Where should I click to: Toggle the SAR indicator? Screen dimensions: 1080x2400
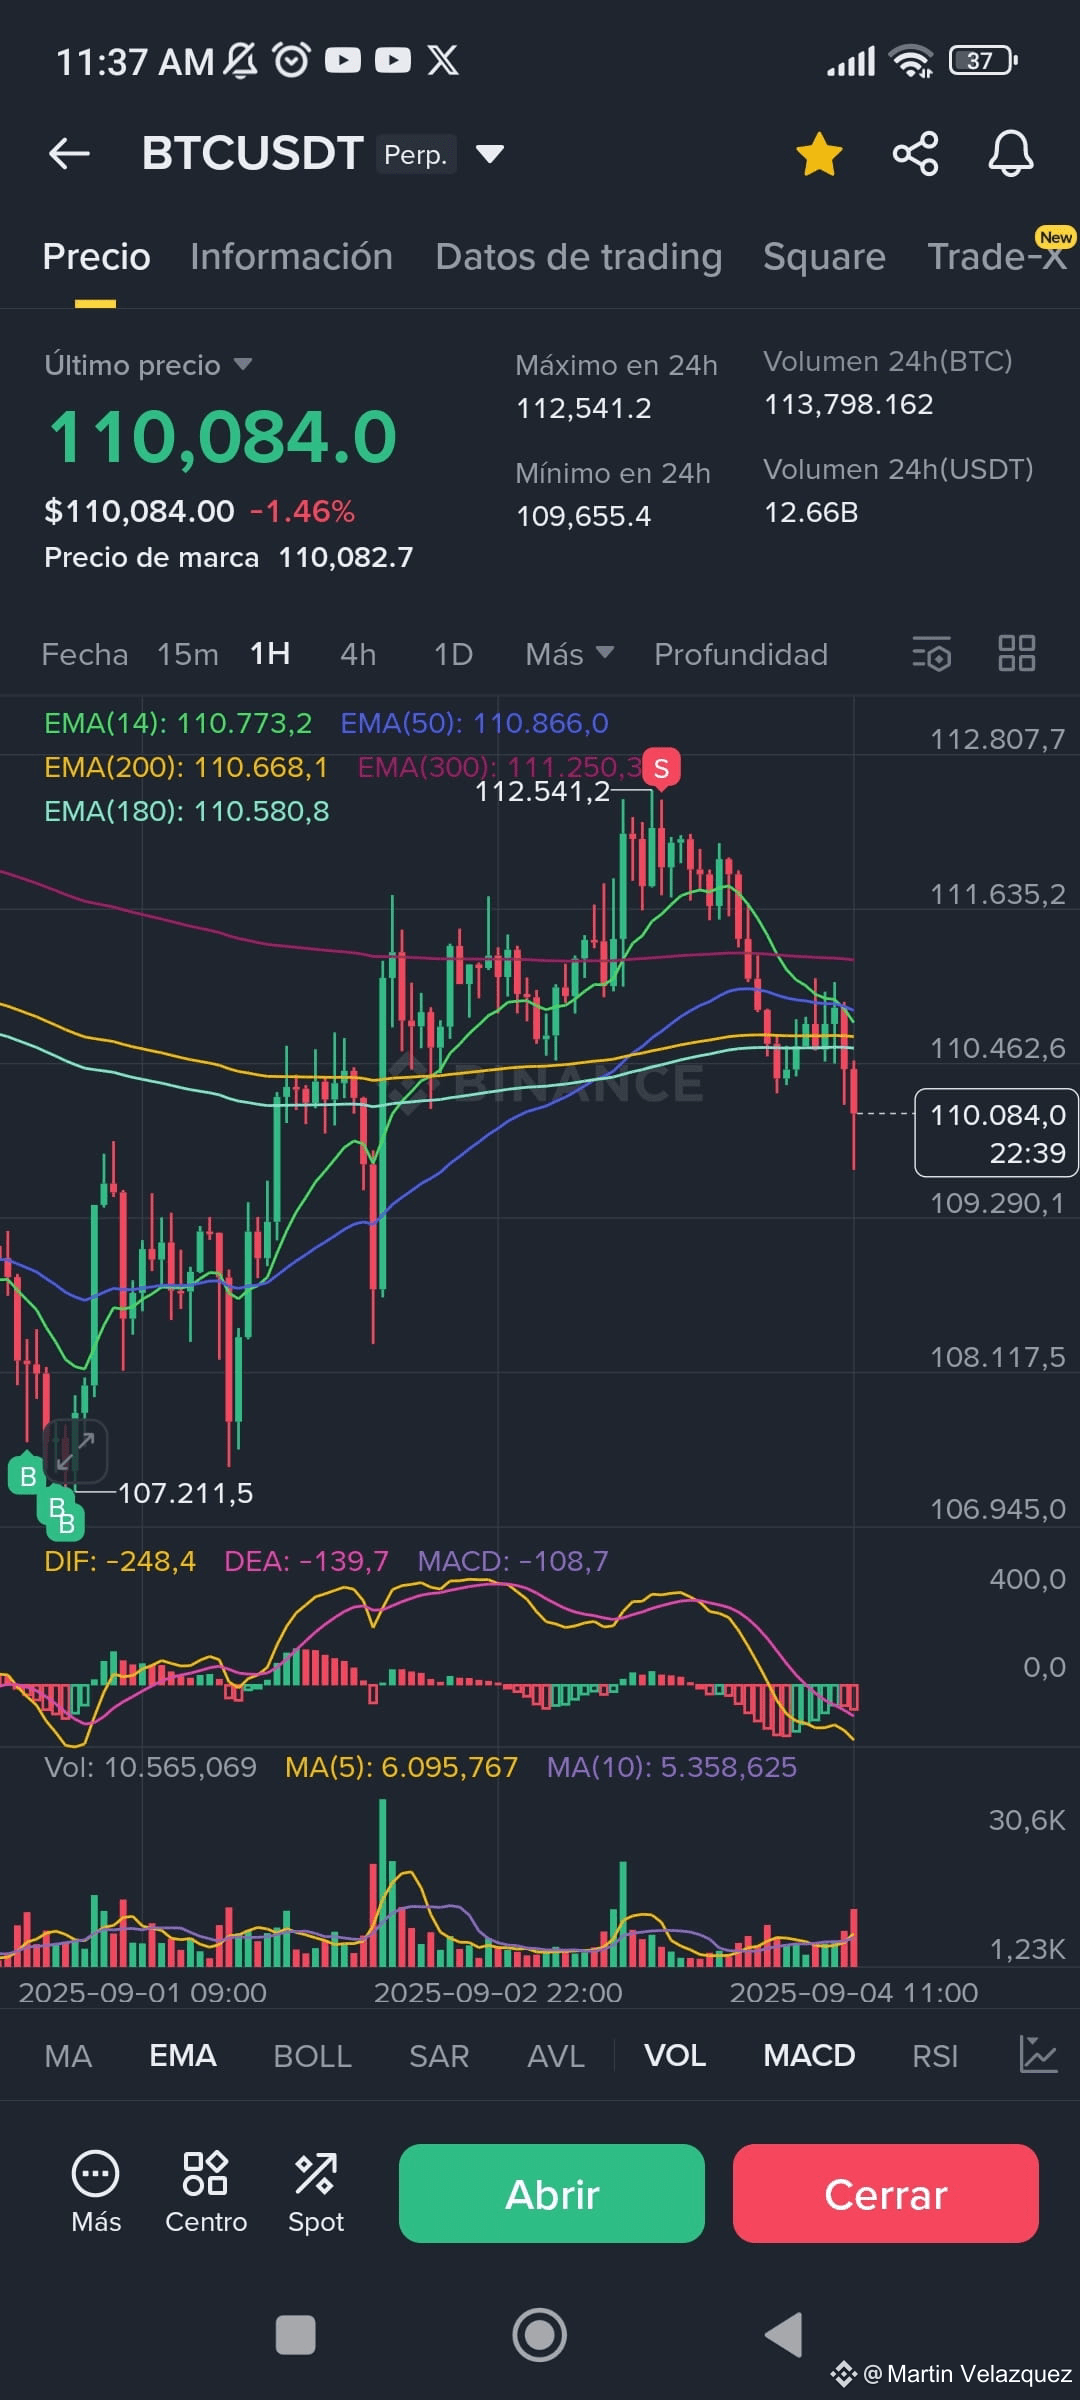[439, 2056]
